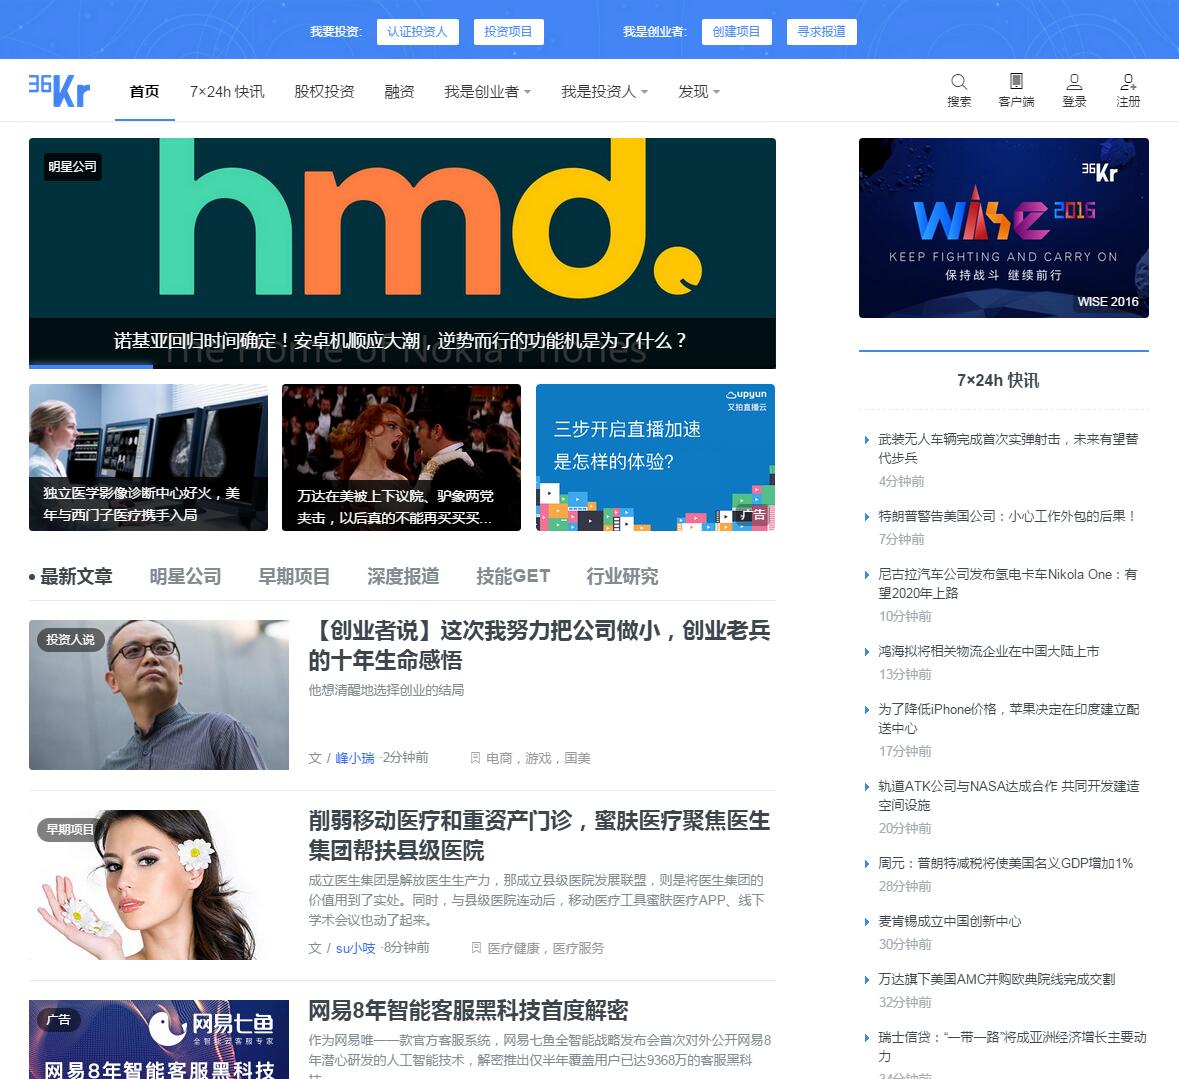Expand the 发现 dropdown menu
Screen dimensions: 1179x1079
(x=699, y=92)
